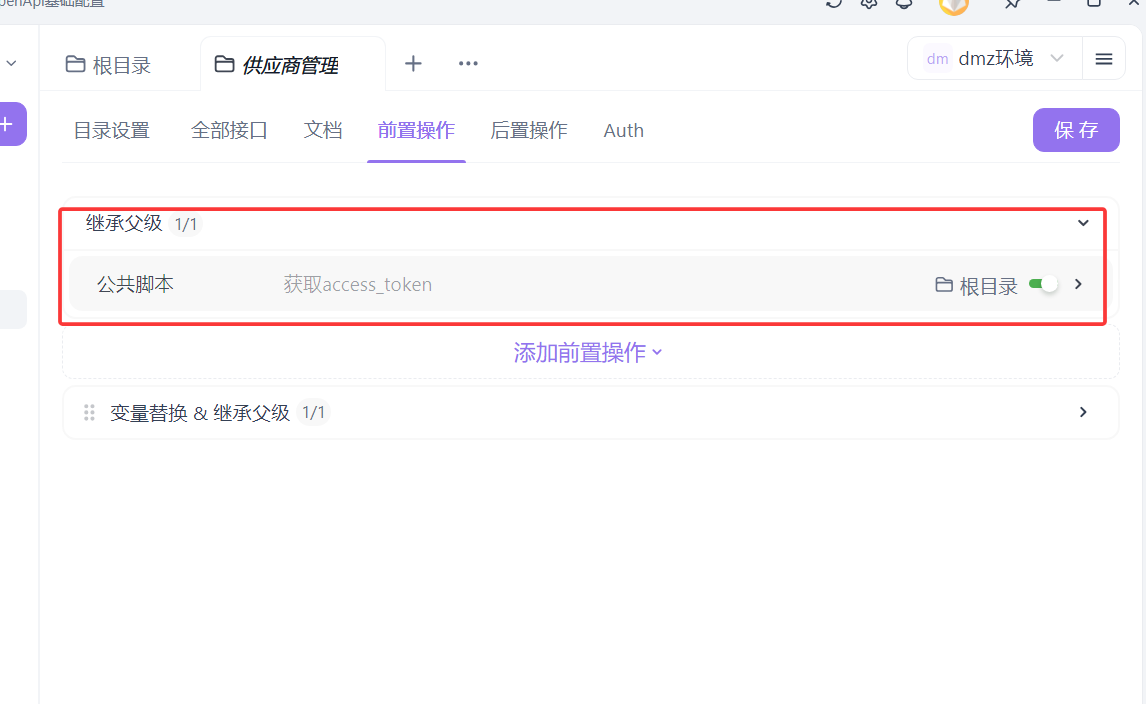Open your account avatar in the title bar
Screen dimensions: 1146x704
(953, 8)
